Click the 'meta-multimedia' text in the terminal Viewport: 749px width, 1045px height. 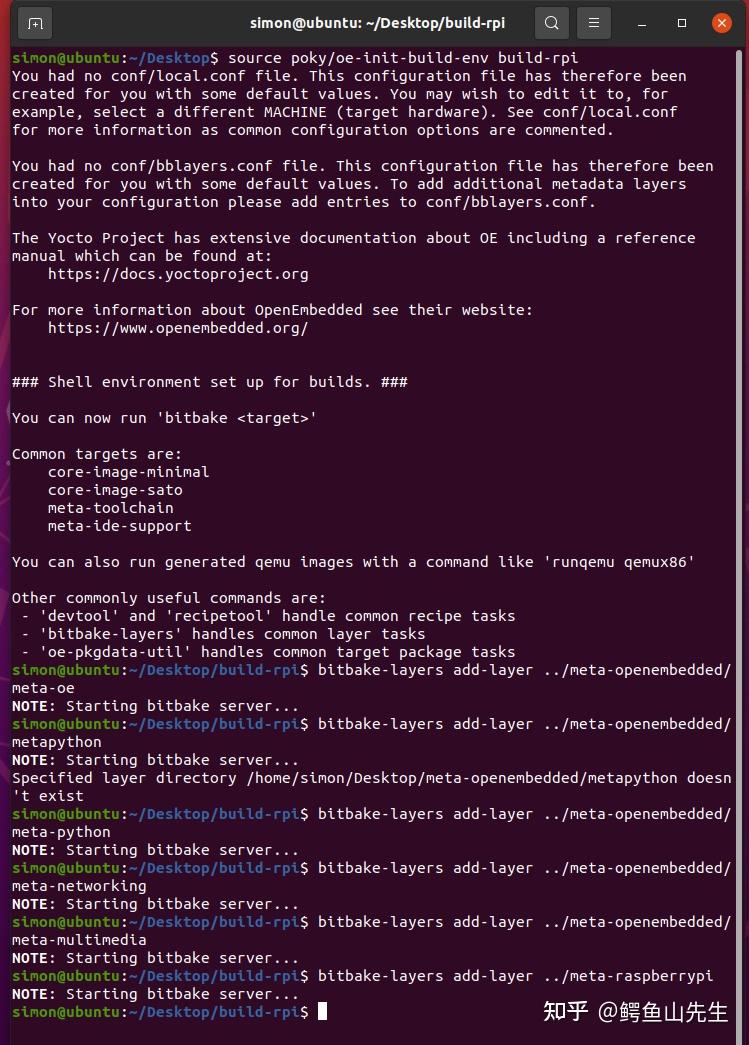79,940
